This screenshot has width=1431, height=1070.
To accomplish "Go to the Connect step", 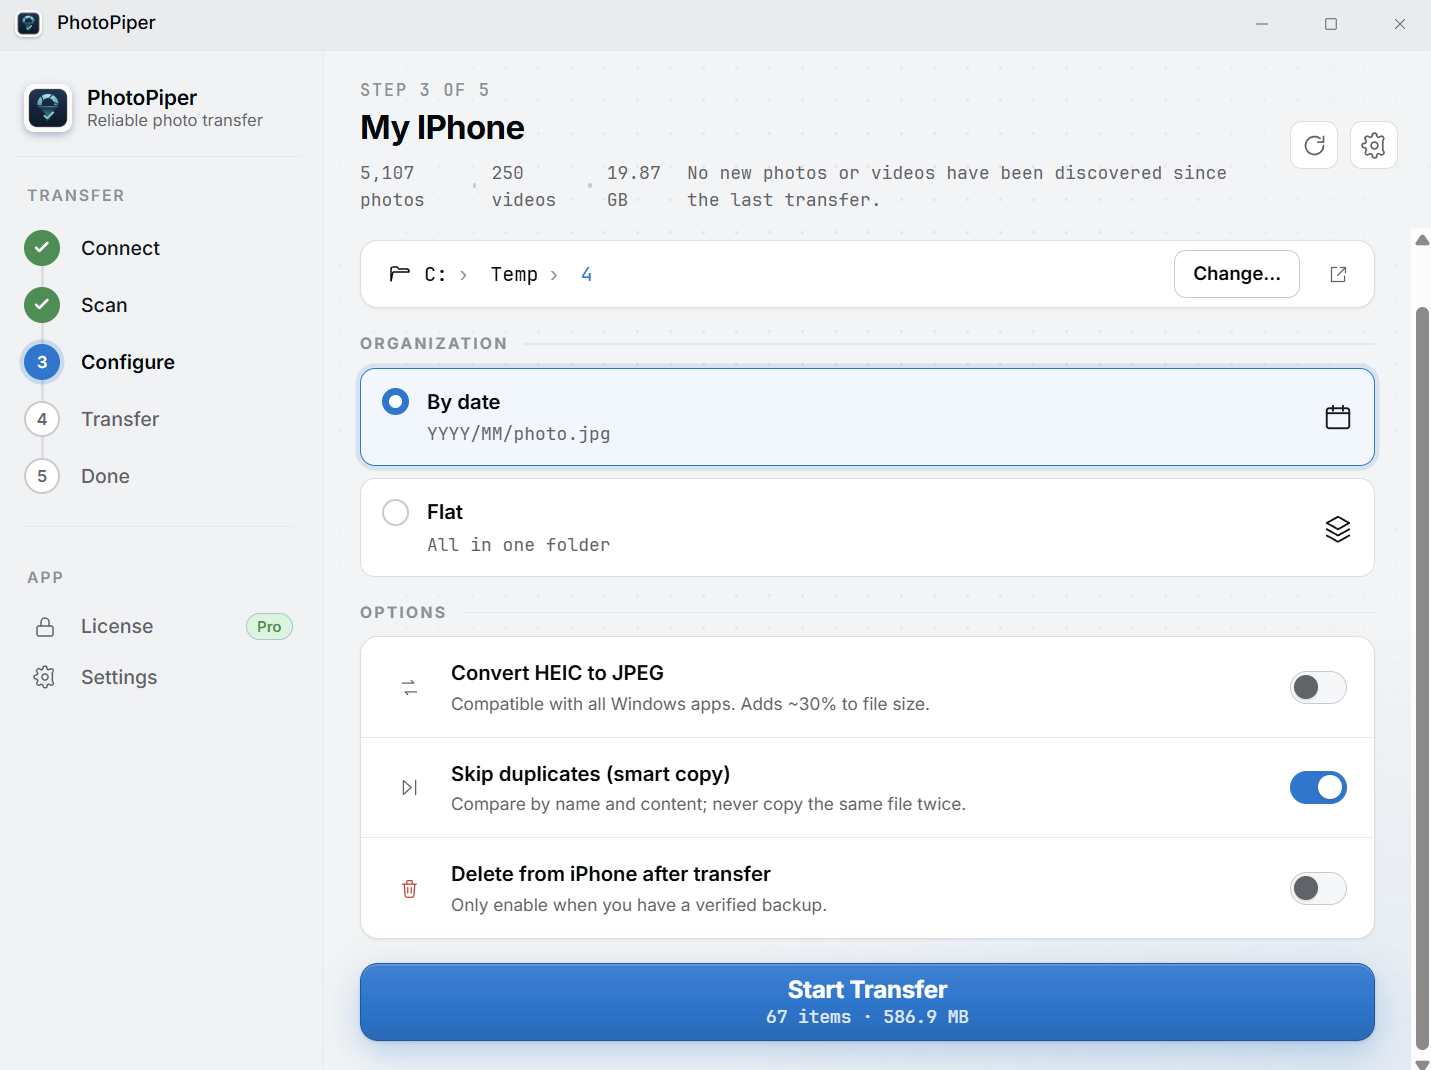I will [x=120, y=248].
